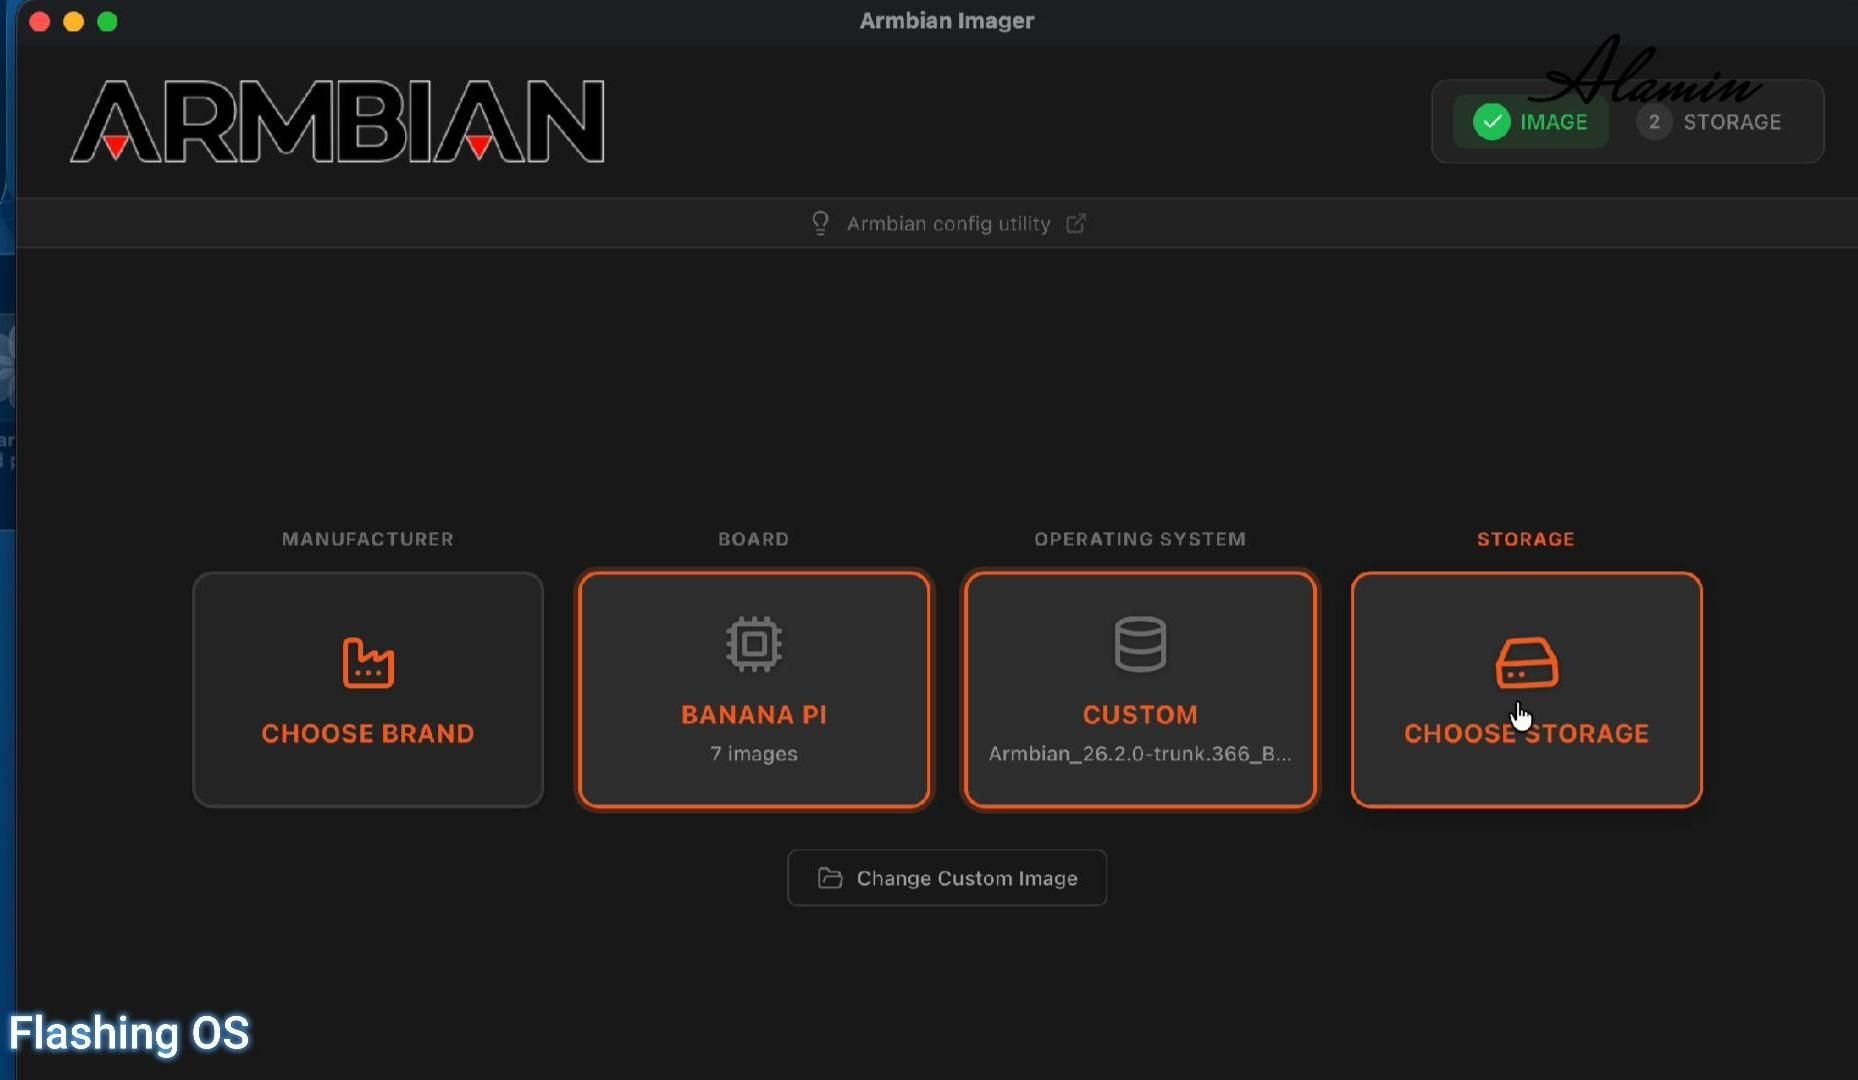Click the Armbian Imager window title

pos(947,21)
